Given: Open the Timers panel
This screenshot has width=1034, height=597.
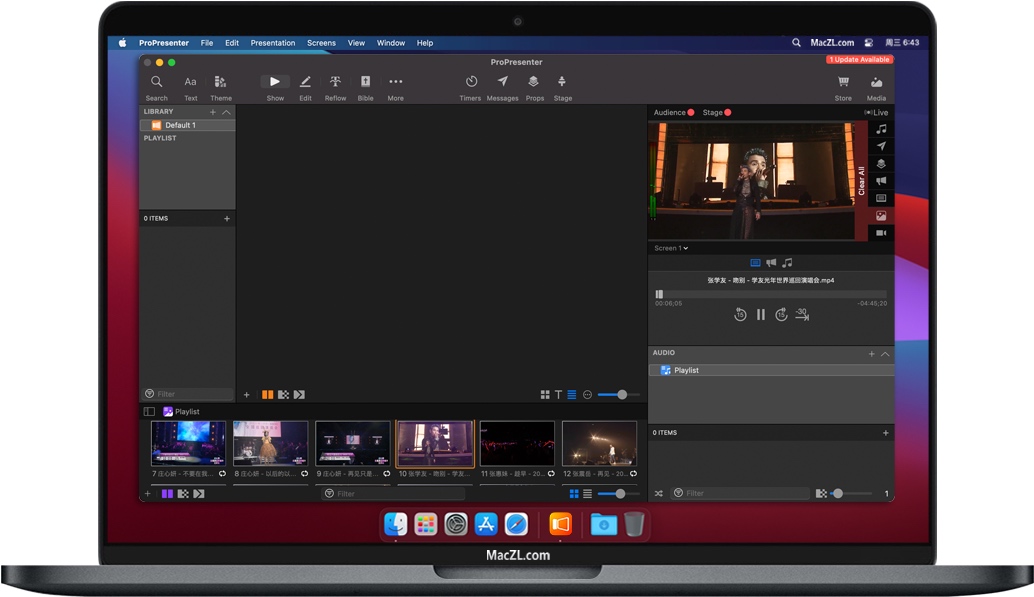Looking at the screenshot, I should point(470,88).
